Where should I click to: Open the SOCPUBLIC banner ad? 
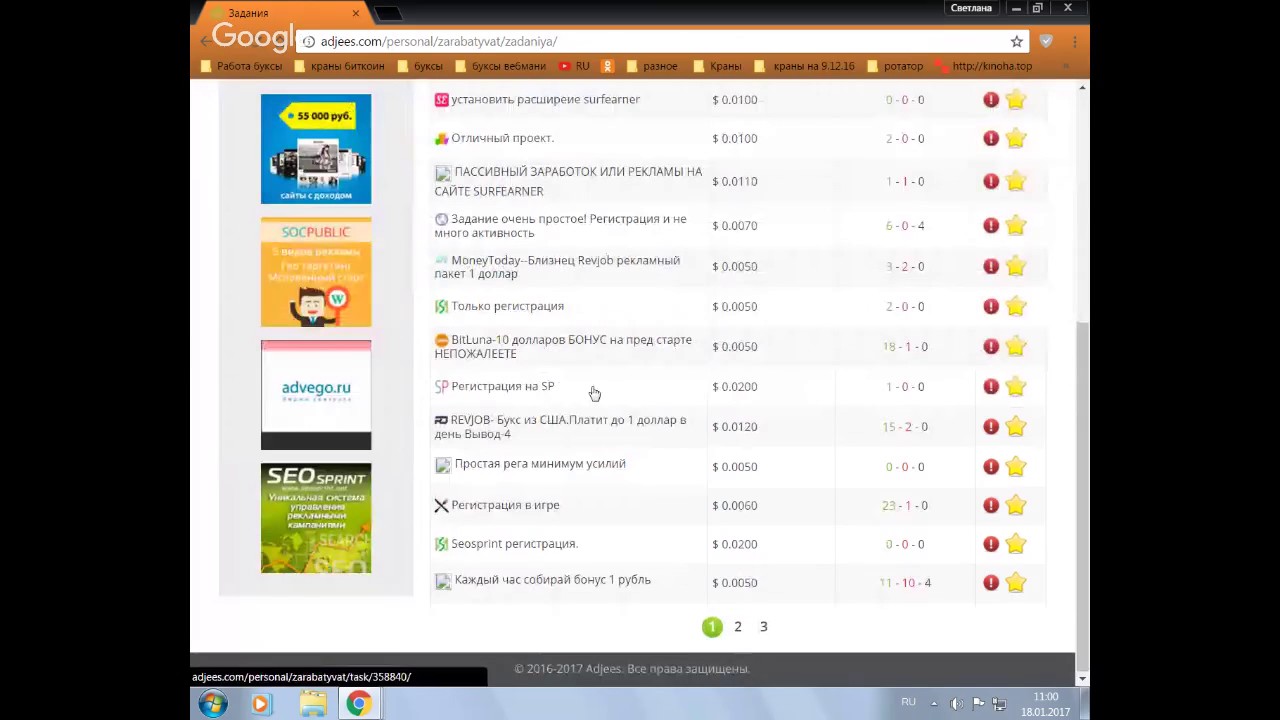tap(316, 272)
